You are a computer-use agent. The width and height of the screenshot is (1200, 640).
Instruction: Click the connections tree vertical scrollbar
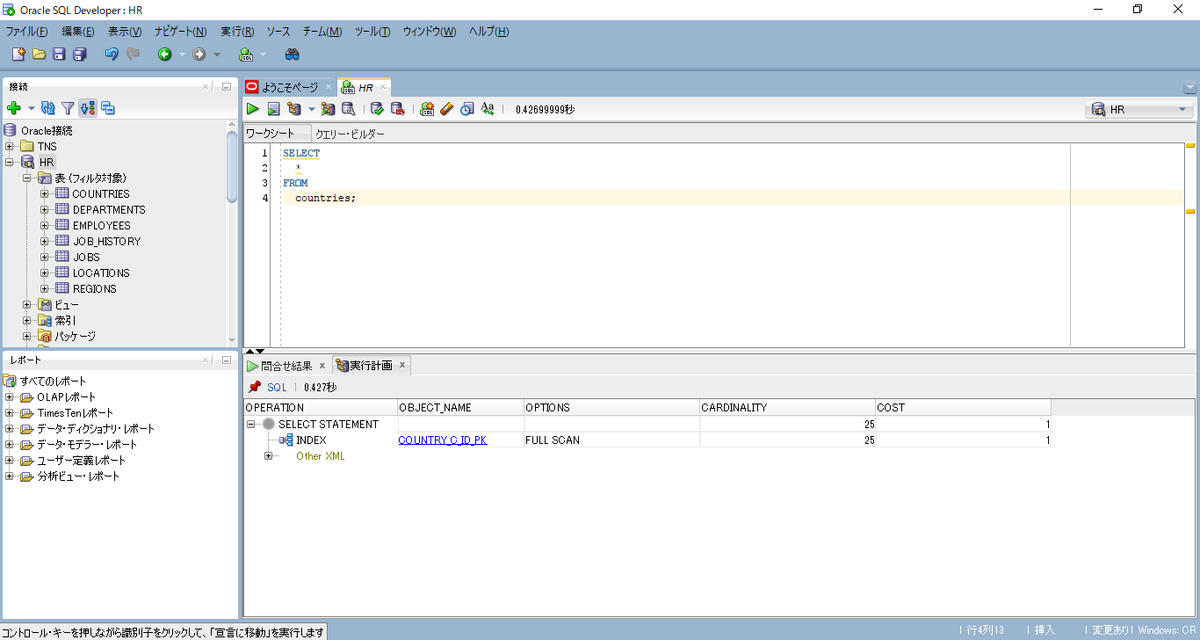(x=233, y=167)
